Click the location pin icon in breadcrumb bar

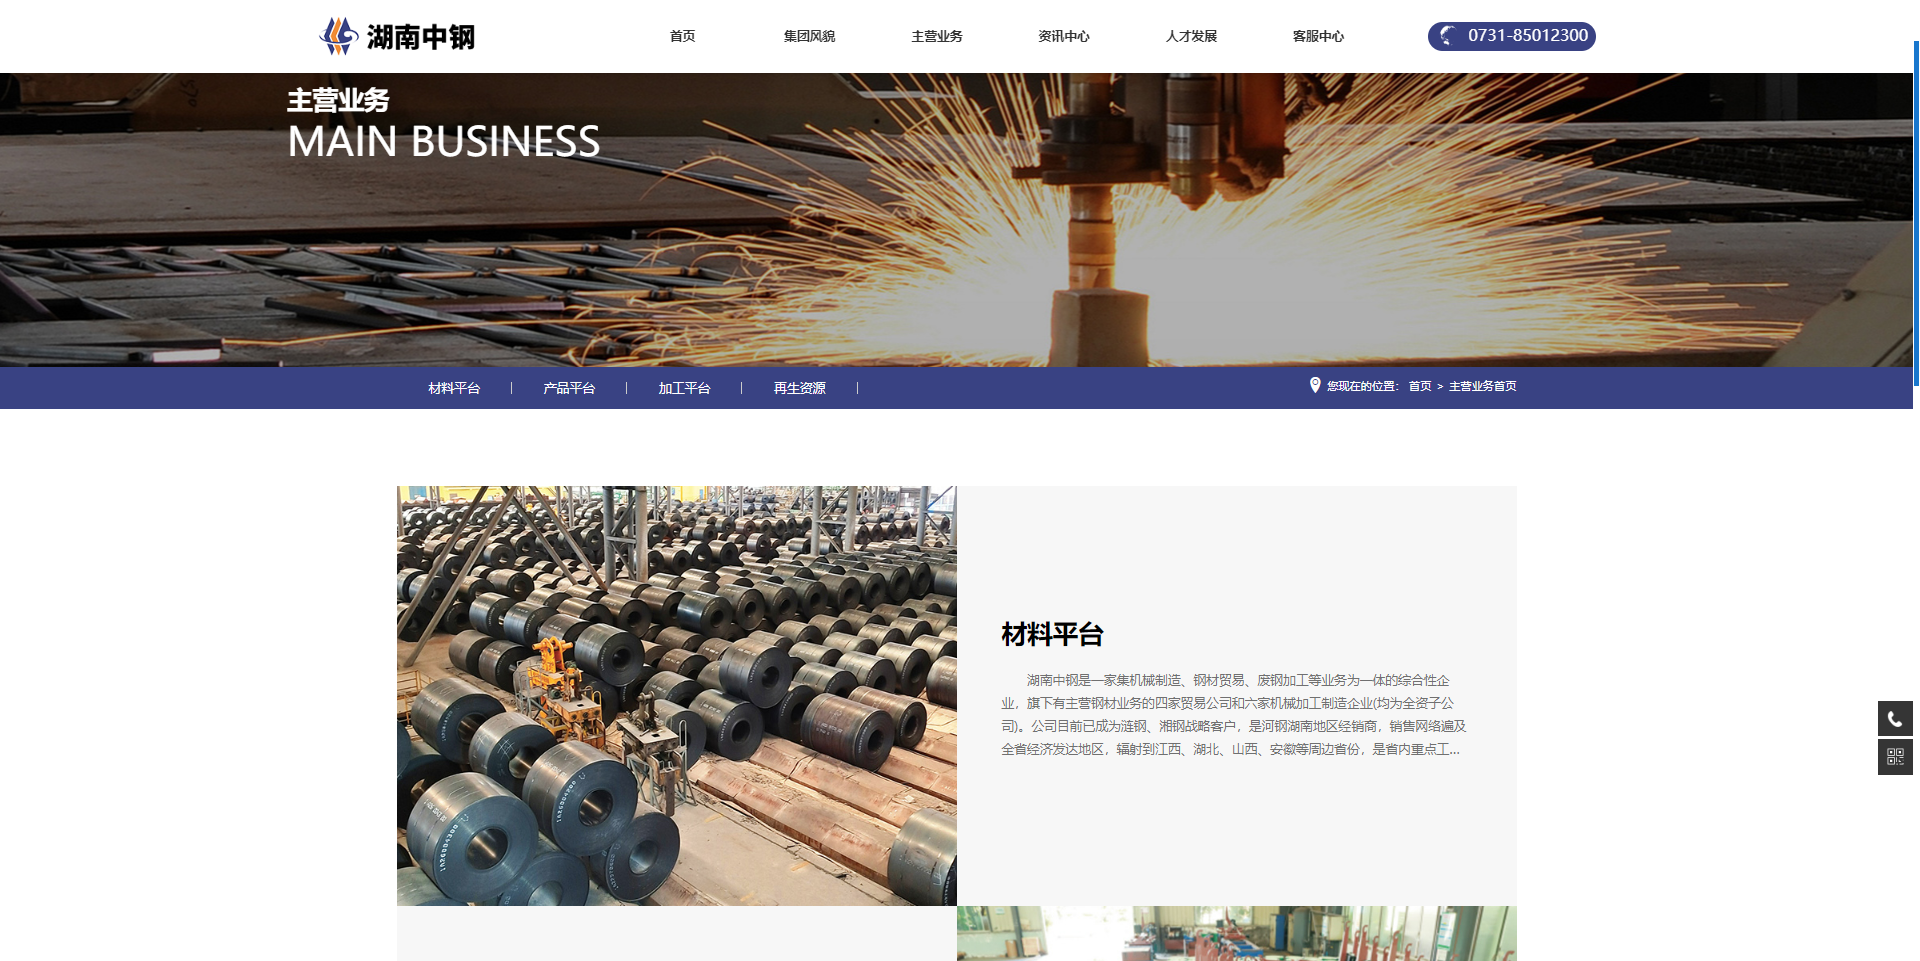coord(1315,386)
